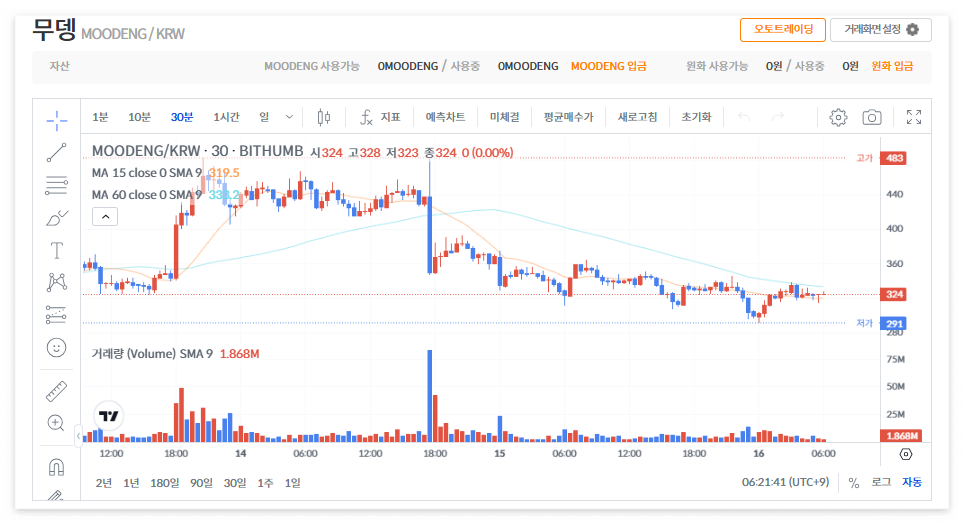The width and height of the screenshot is (964, 524).
Task: Open the Fibonacci retracement lines tool
Action: (57, 185)
